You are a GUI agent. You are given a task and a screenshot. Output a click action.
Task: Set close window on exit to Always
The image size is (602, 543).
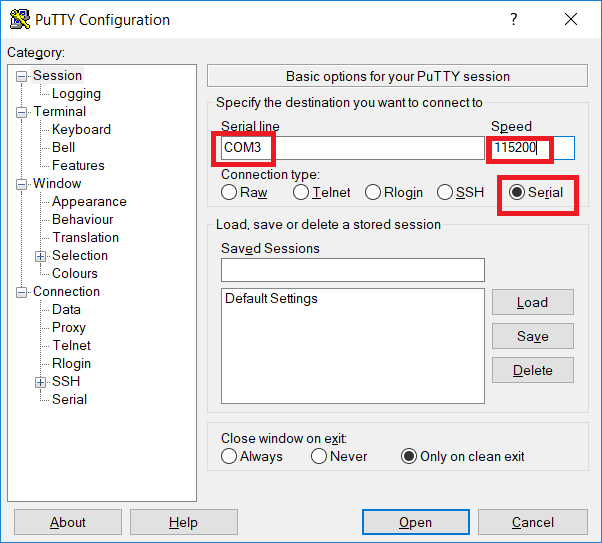point(251,456)
